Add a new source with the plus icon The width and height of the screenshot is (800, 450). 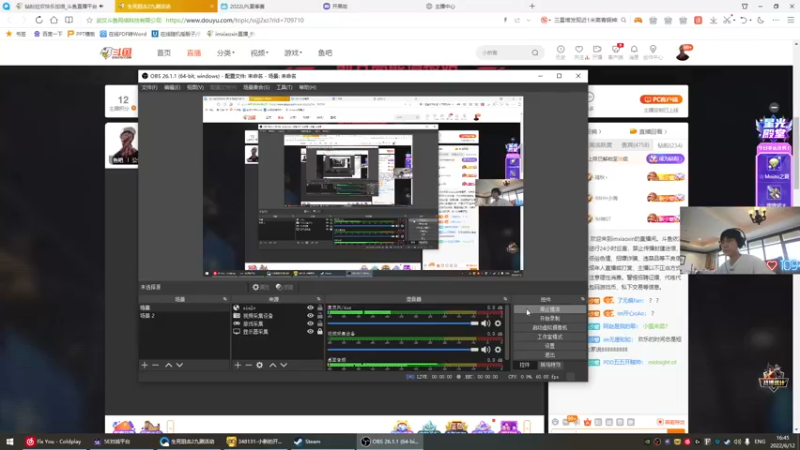(238, 365)
